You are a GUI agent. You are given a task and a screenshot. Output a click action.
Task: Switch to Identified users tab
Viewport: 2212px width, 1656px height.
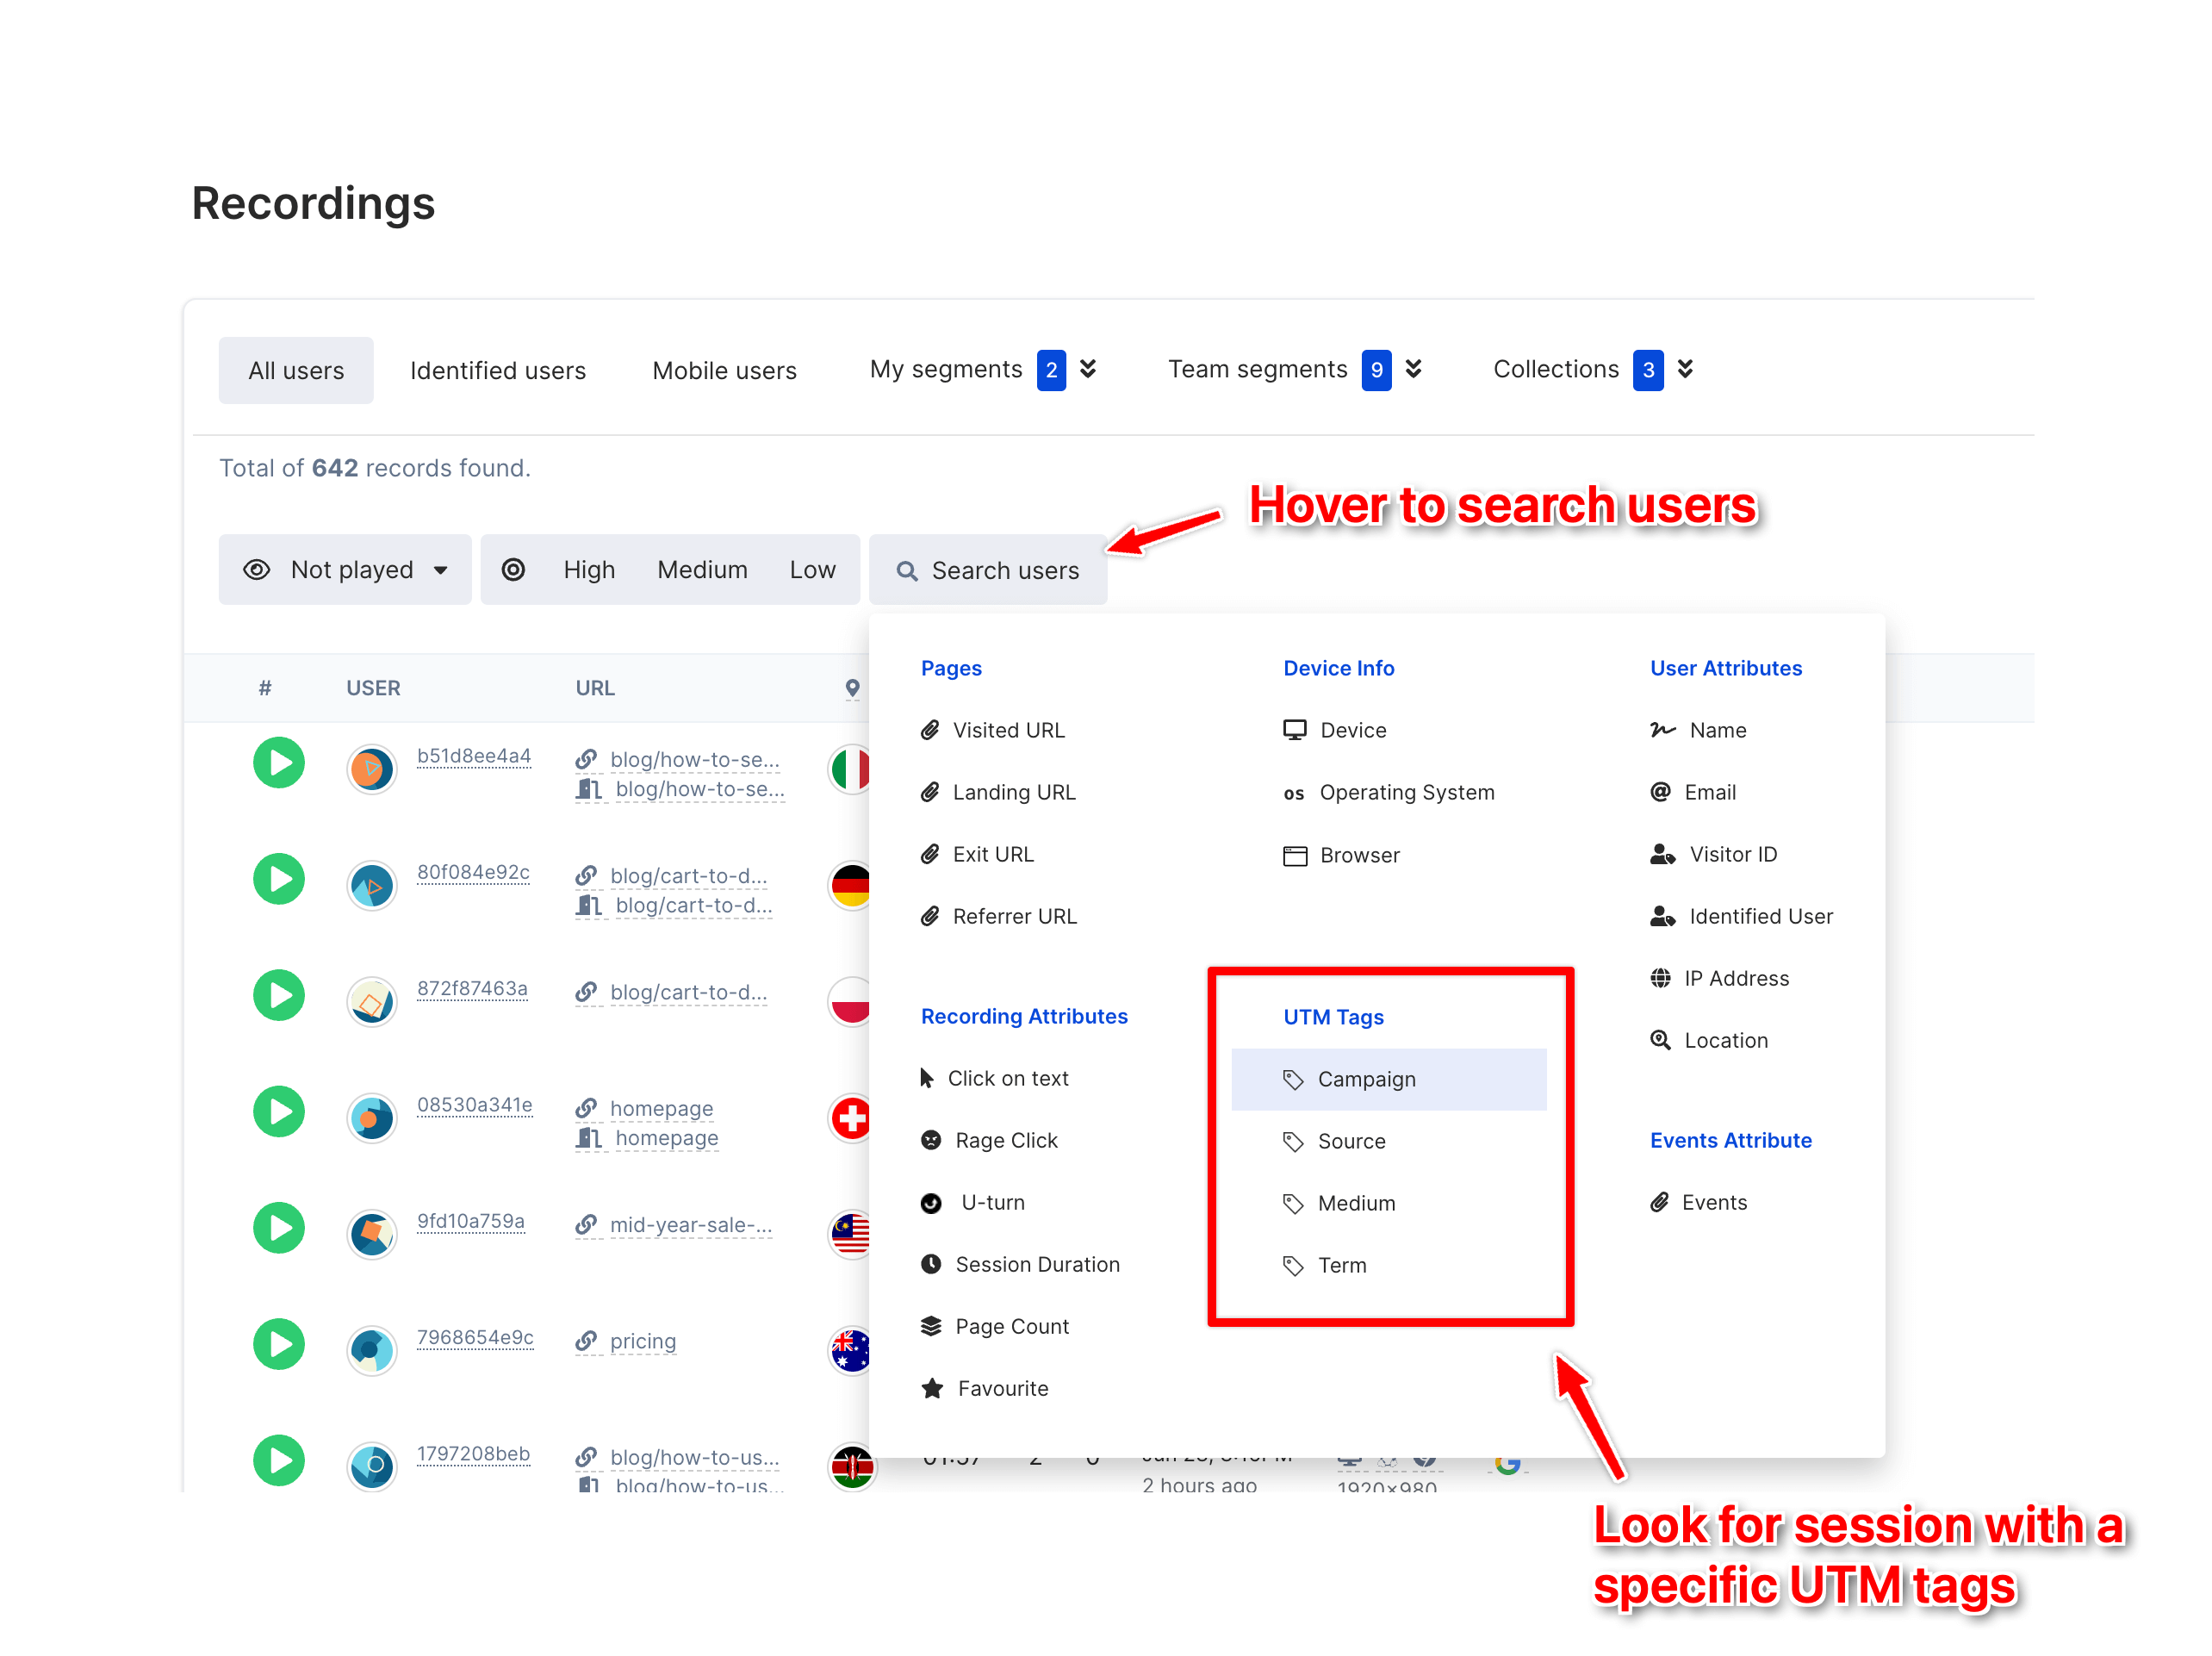497,371
